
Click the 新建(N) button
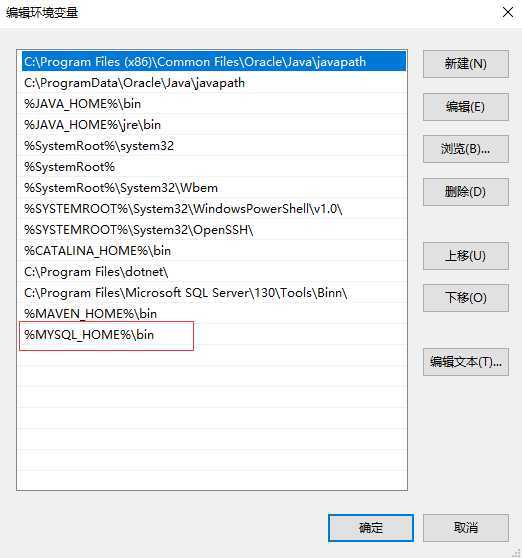pos(466,64)
